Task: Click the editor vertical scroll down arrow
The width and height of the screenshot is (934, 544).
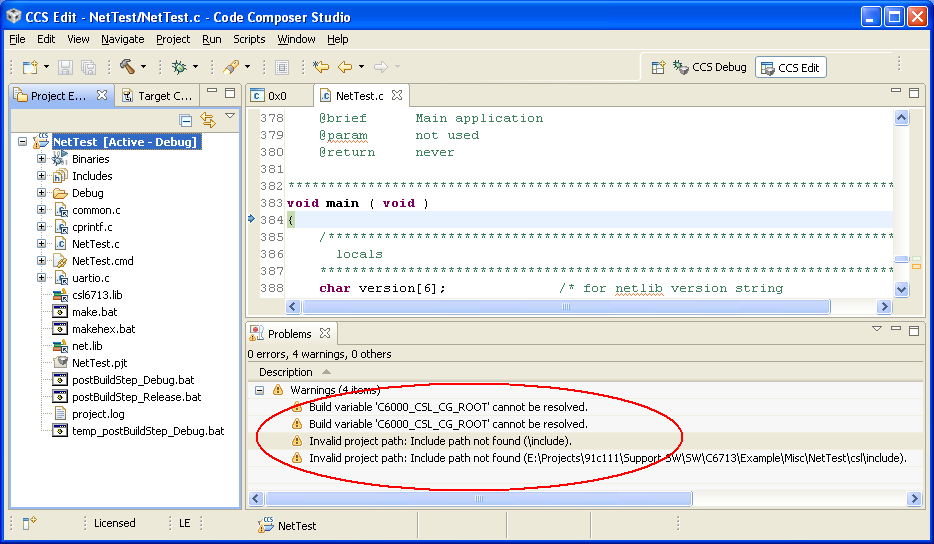Action: click(901, 289)
